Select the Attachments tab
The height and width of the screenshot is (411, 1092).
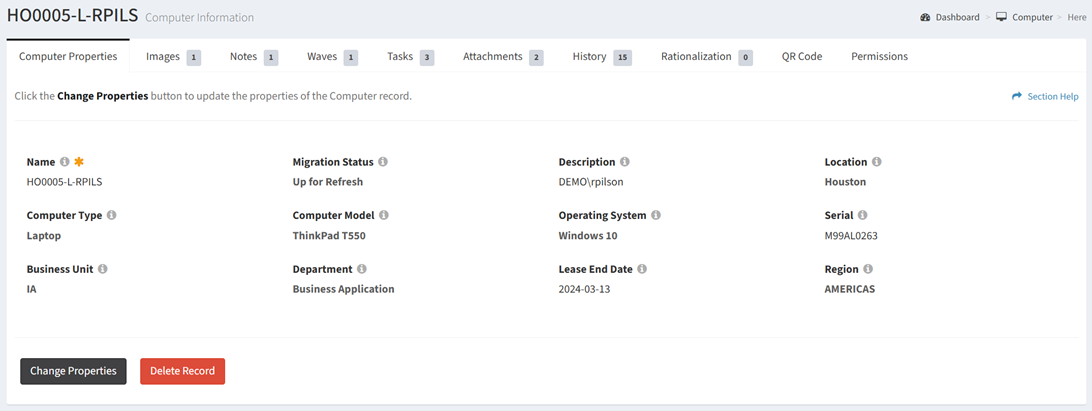click(502, 57)
